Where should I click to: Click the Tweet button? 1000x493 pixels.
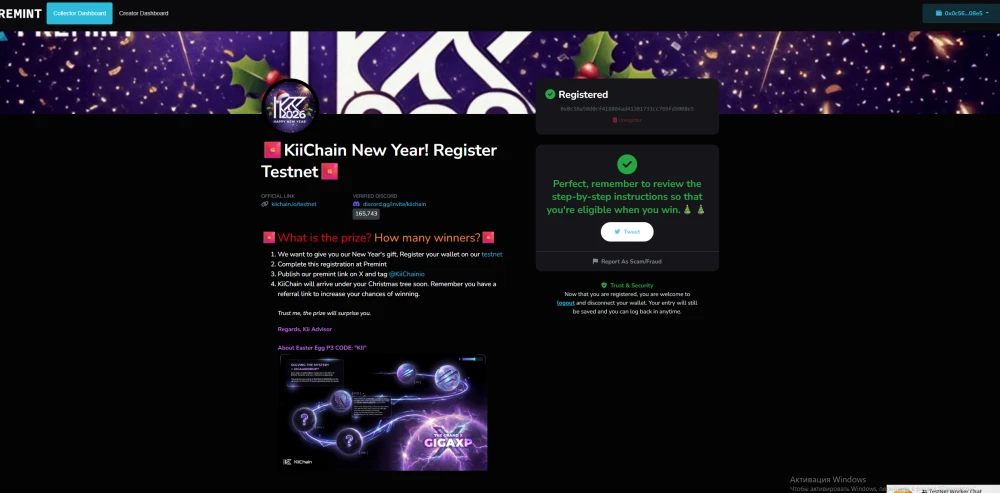point(627,232)
